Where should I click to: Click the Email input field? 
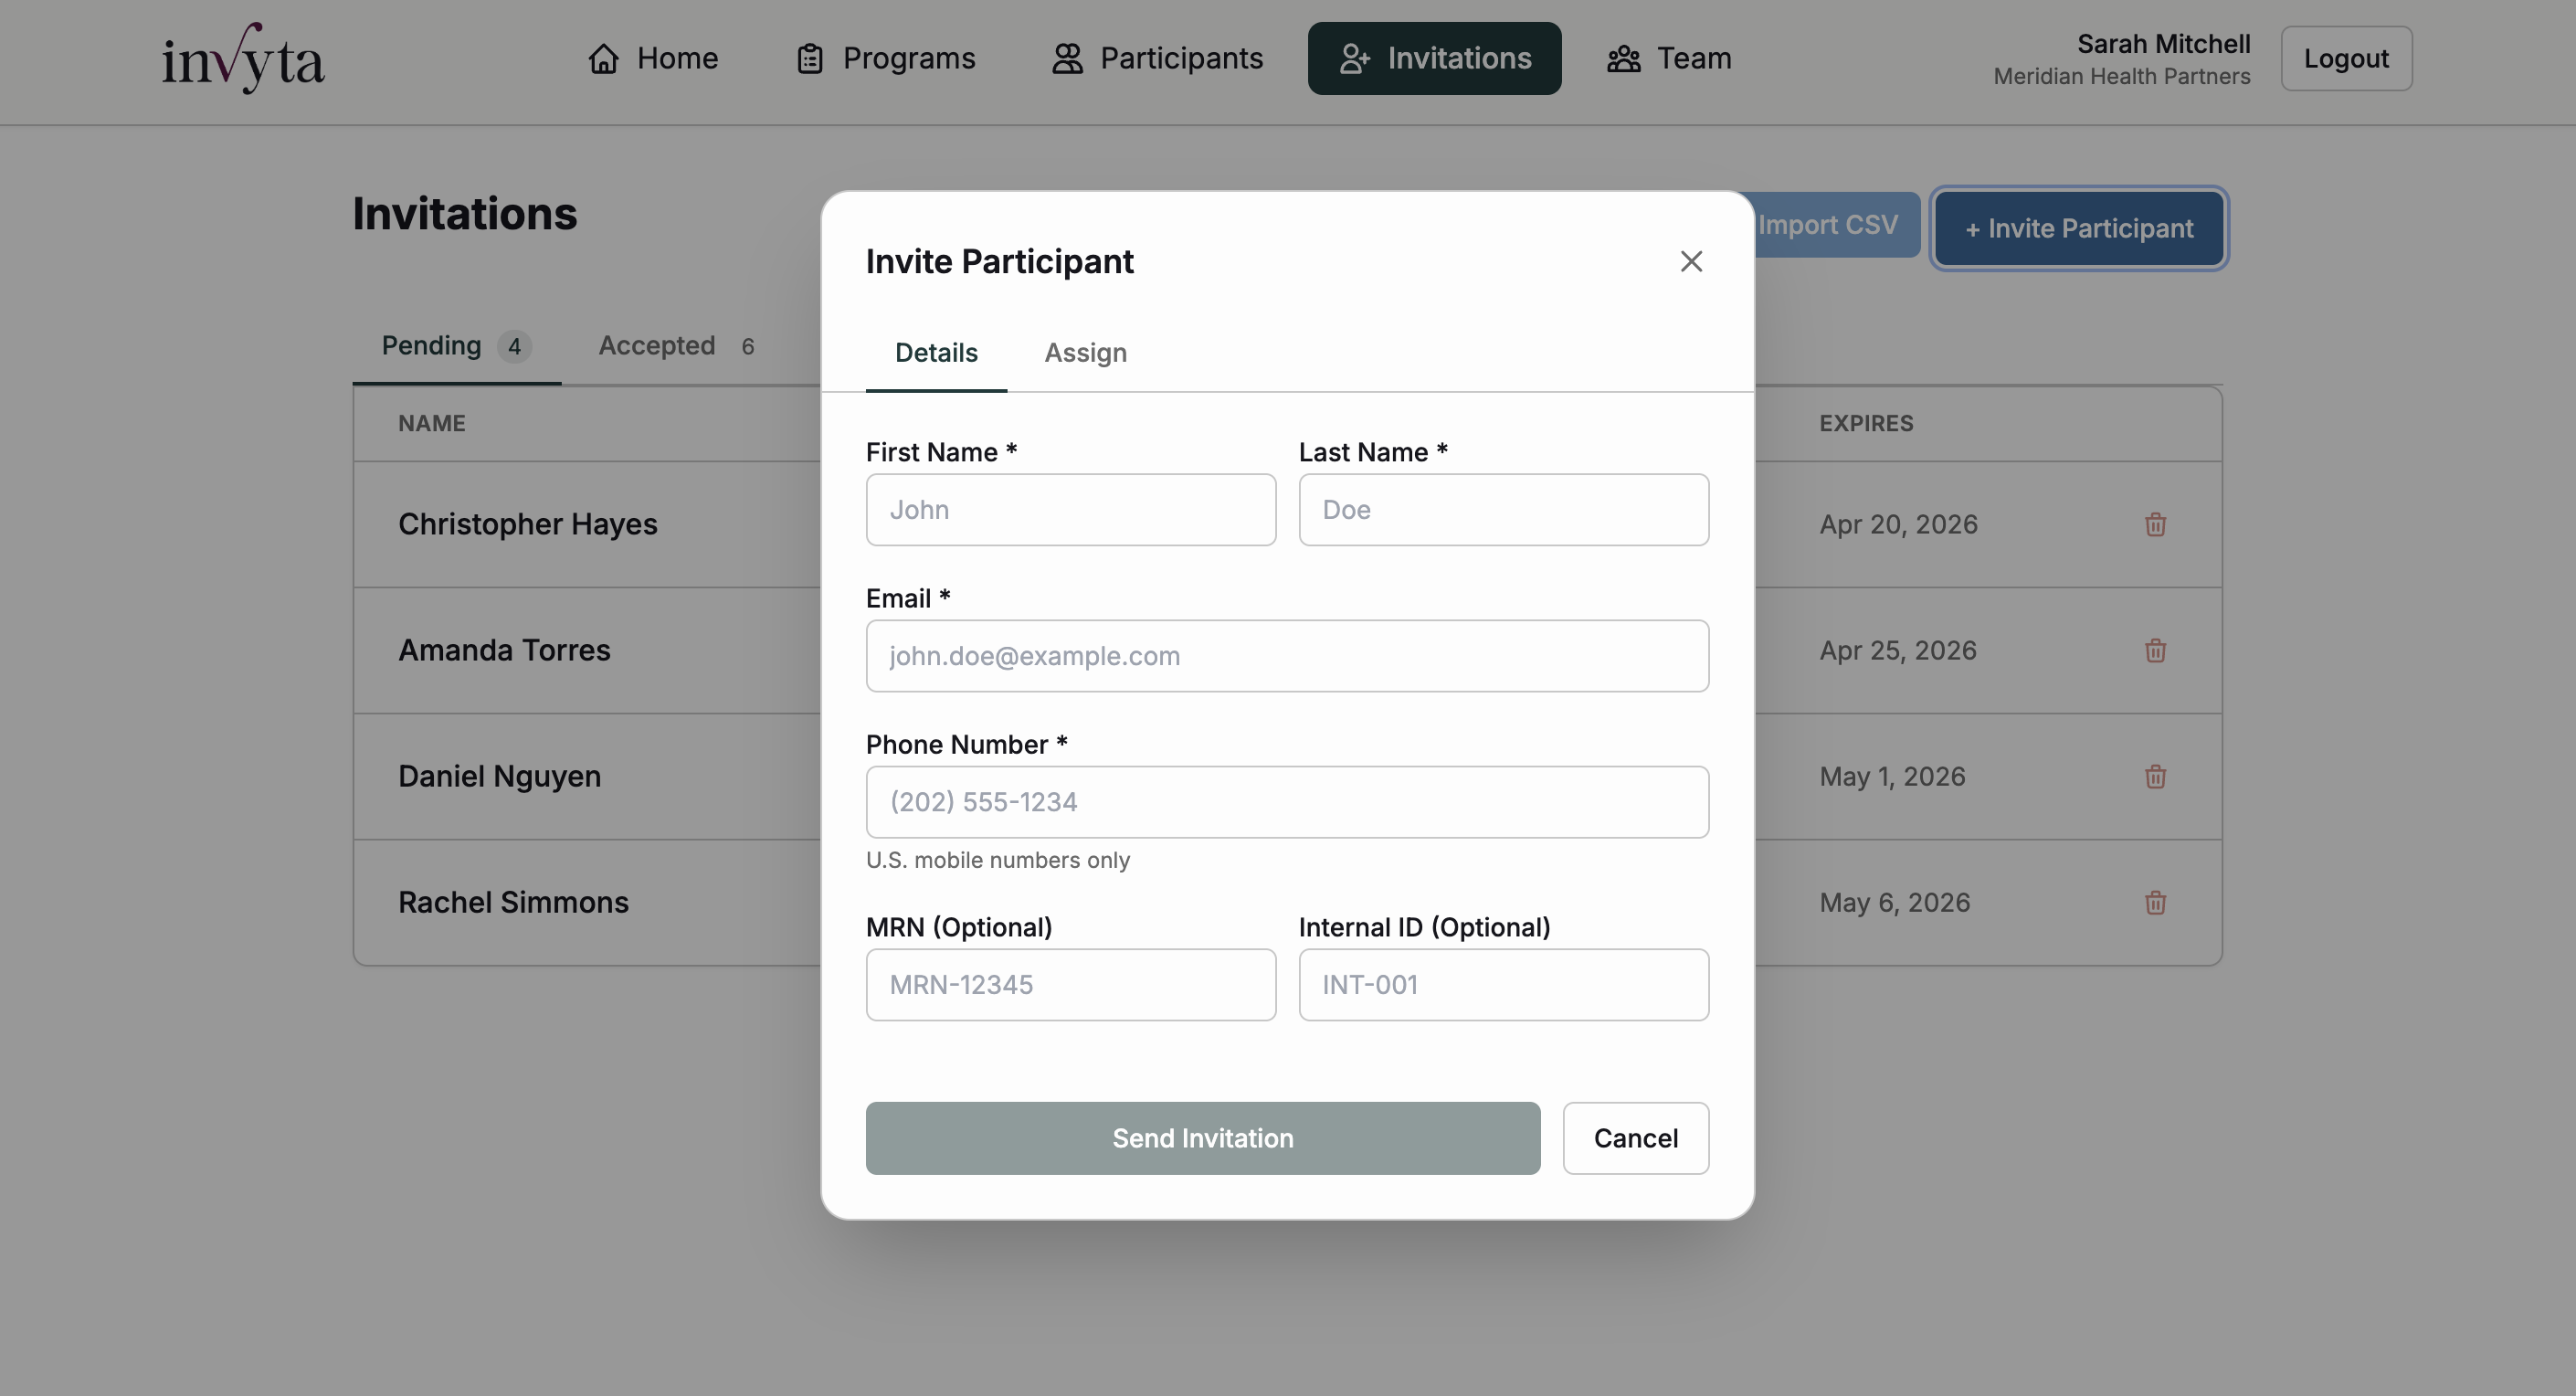1287,656
